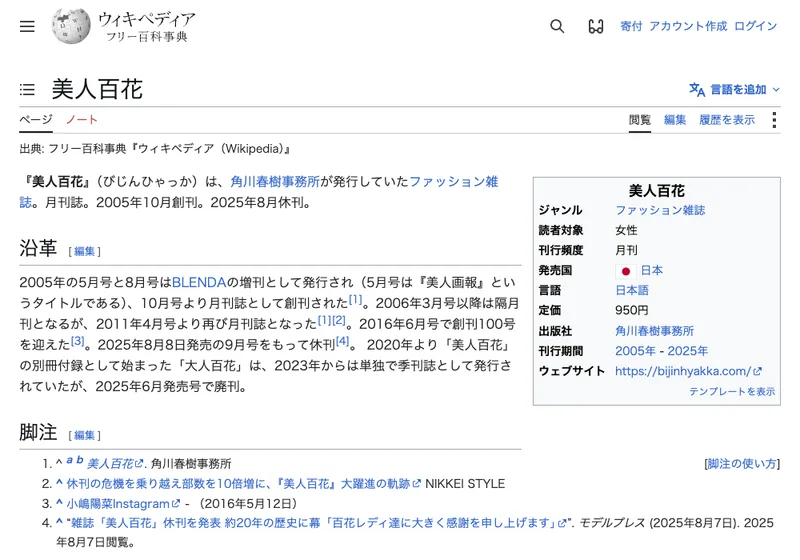
Task: Open NIKKEI STYLE article link in footnote 2
Action: tap(244, 483)
